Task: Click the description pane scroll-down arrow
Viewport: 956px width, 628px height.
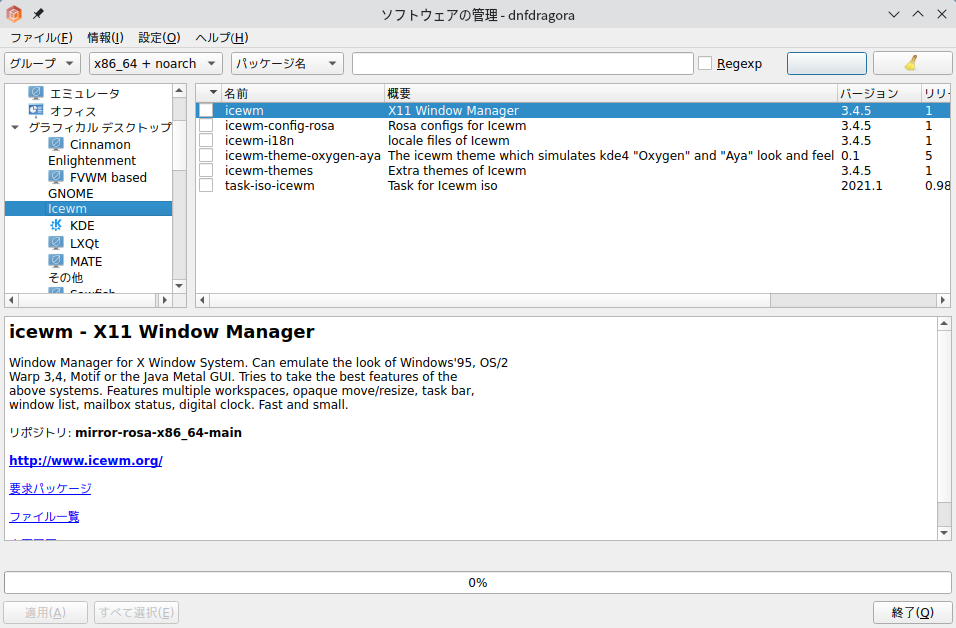Action: 944,533
